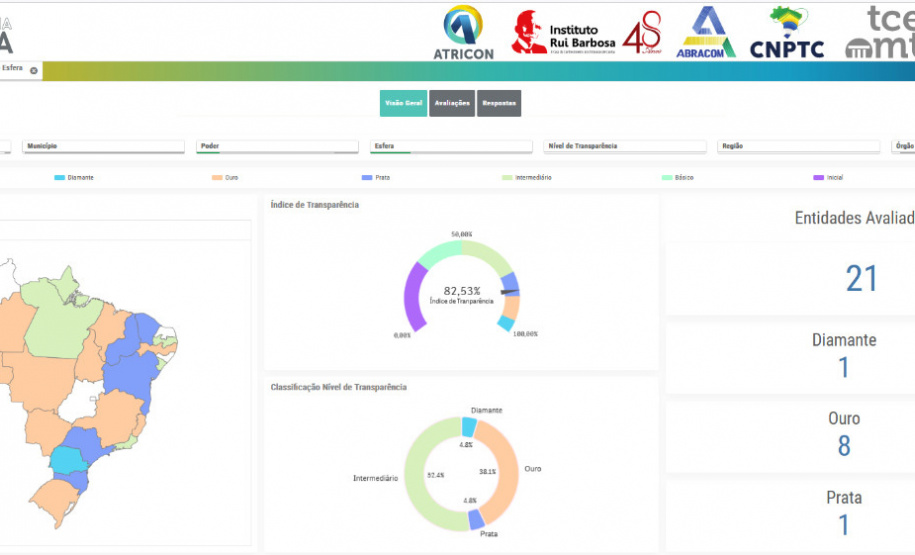Expand the Nível de Transparência filter
The width and height of the screenshot is (915, 555).
coord(625,146)
